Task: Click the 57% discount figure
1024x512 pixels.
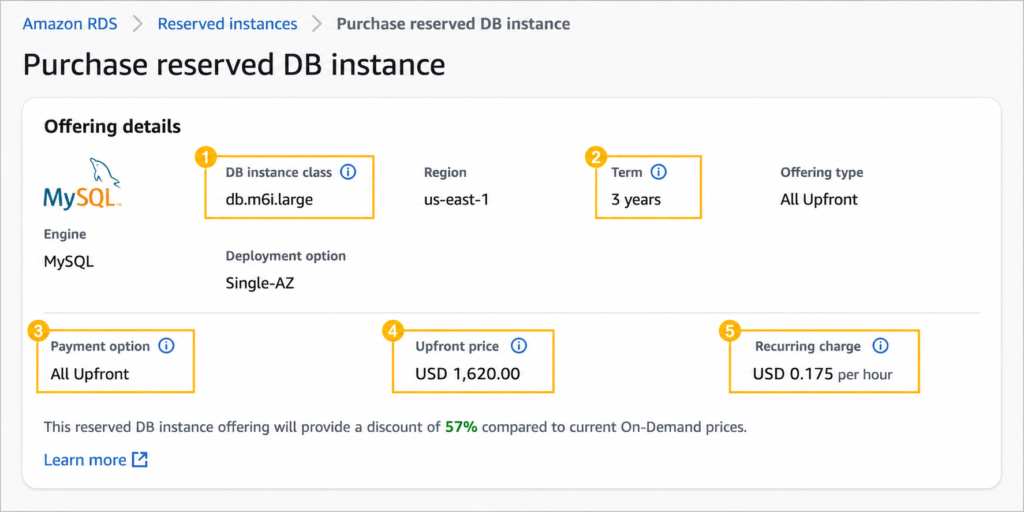Action: 461,428
